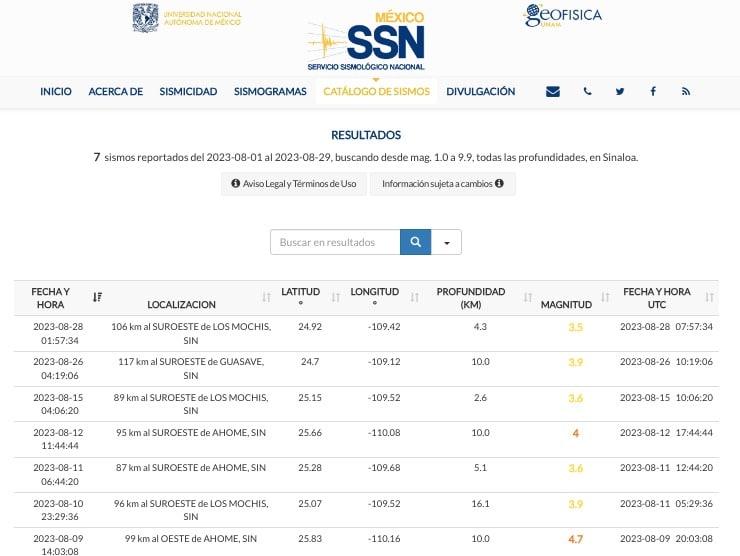Click the phone contact icon
Viewport: 740px width, 556px height.
click(x=587, y=92)
